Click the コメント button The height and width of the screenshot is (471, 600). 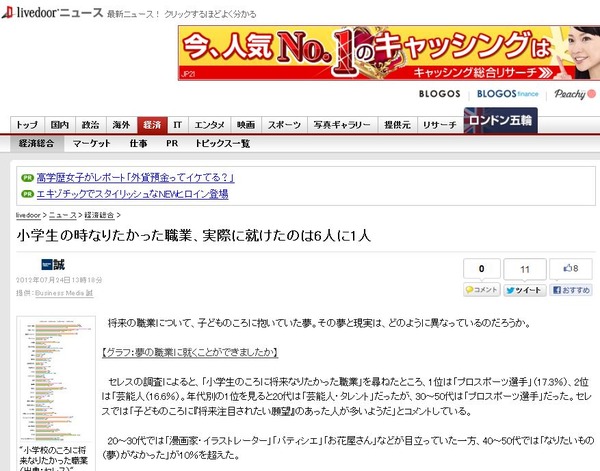tap(482, 290)
